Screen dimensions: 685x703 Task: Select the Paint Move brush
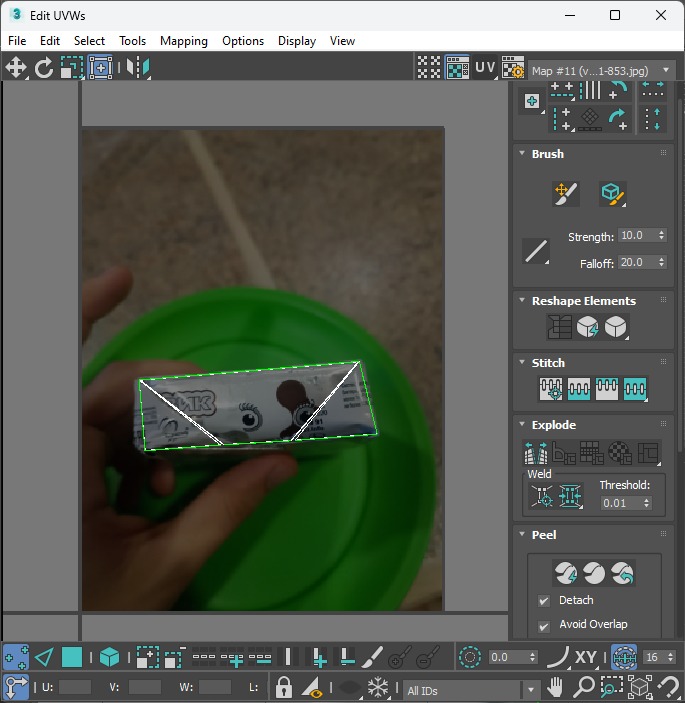[x=566, y=194]
